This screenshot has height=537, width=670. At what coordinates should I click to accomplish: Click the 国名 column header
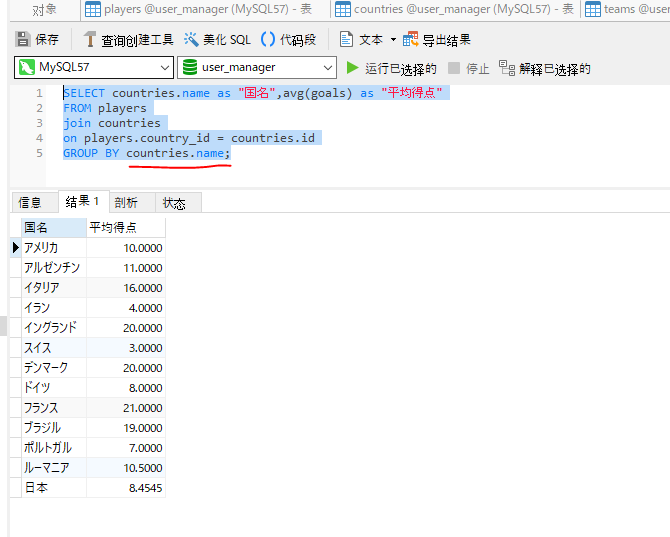(x=54, y=227)
